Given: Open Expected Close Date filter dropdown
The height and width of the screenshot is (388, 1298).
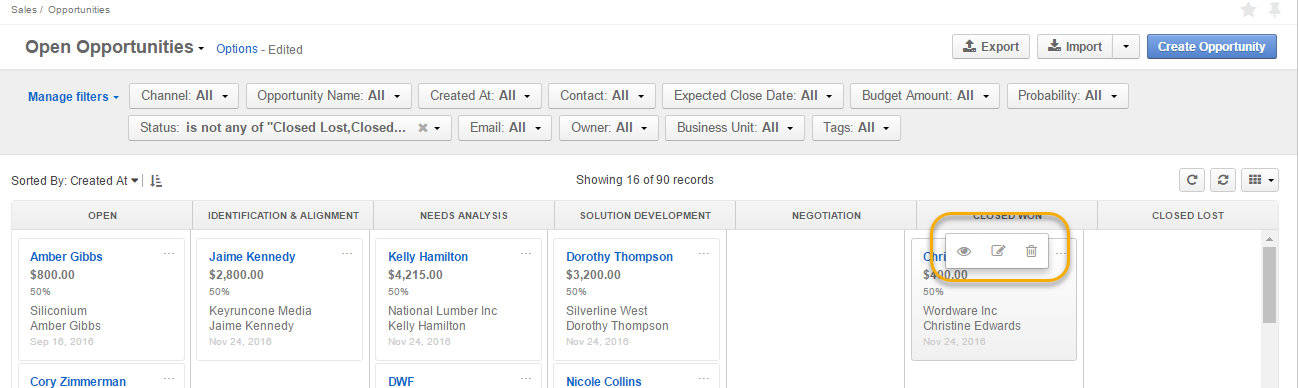Looking at the screenshot, I should click(753, 96).
